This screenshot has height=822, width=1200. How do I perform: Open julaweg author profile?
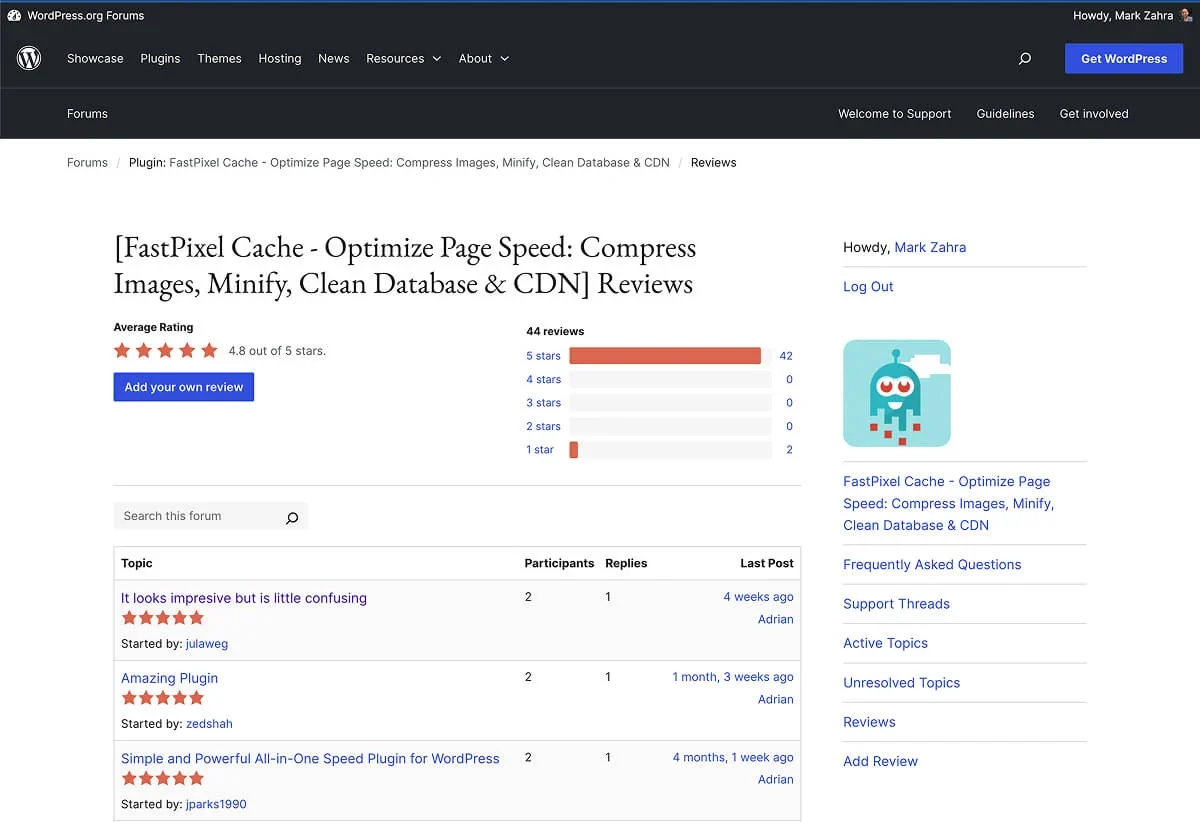click(207, 644)
